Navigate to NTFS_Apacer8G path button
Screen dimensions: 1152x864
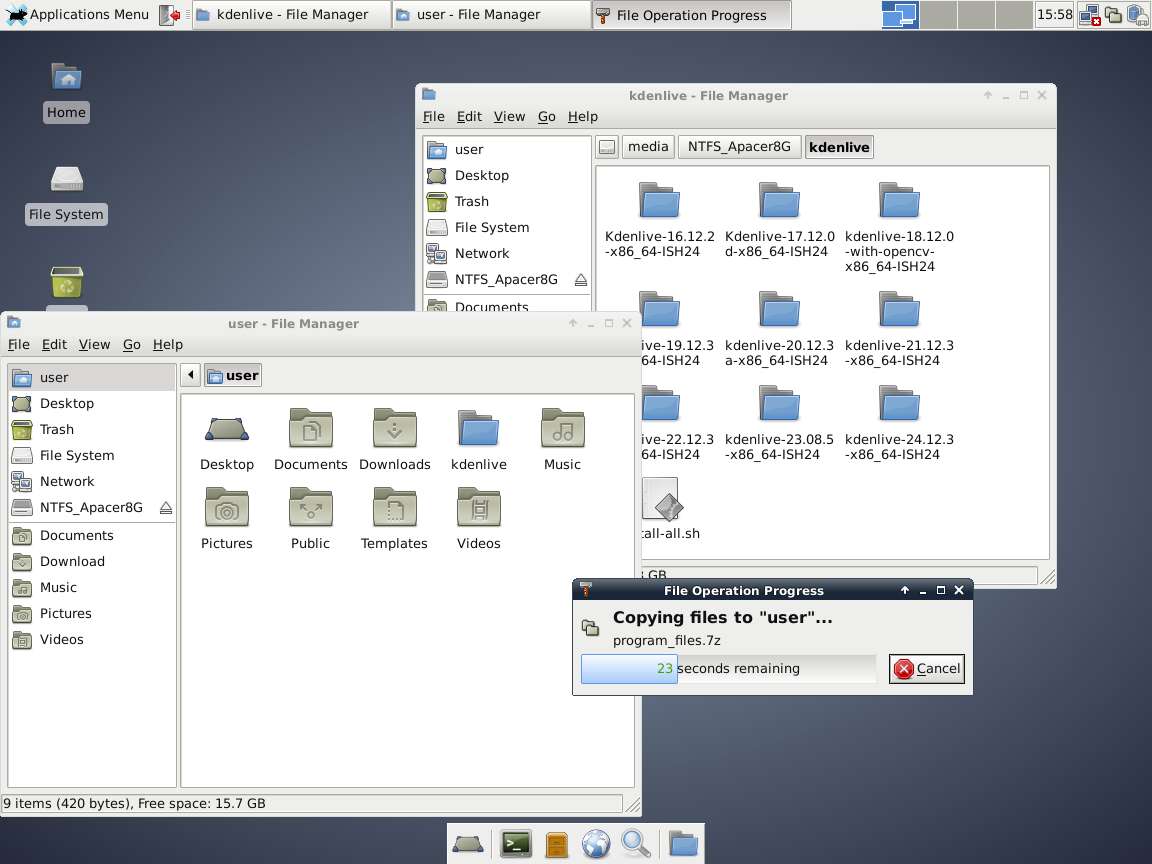tap(739, 147)
